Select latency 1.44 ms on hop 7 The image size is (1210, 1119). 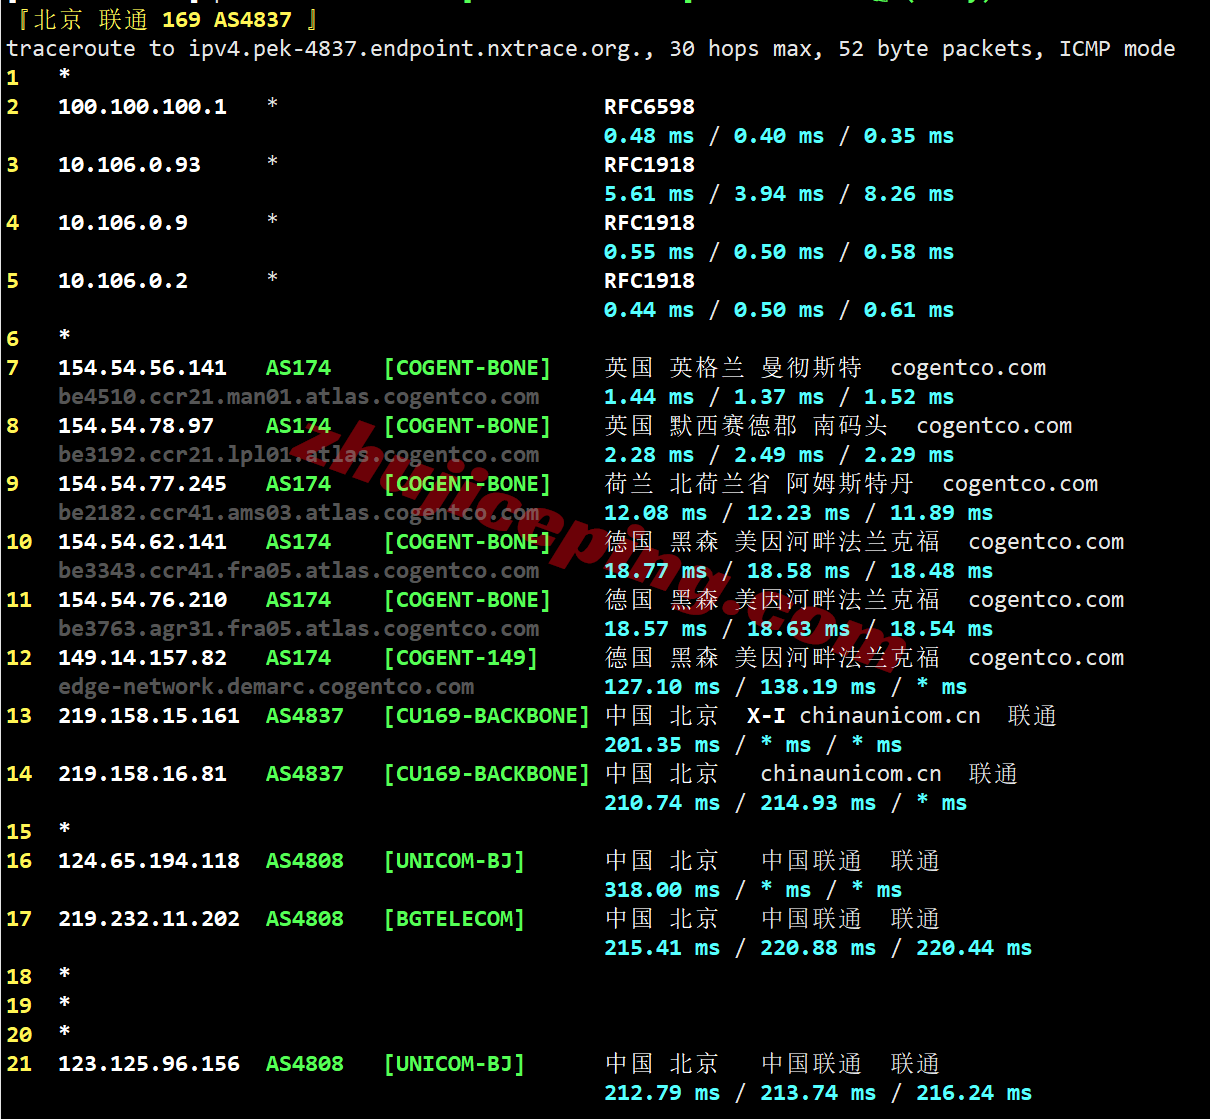coord(649,397)
